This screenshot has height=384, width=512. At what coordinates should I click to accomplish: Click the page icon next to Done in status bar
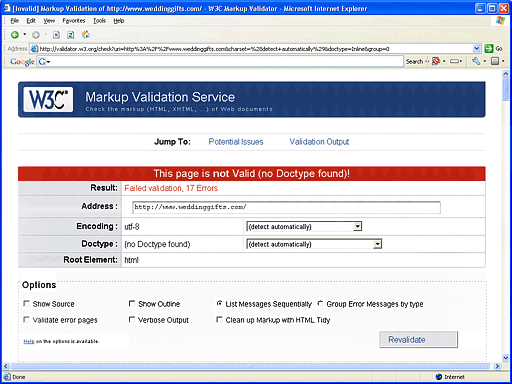click(x=7, y=377)
